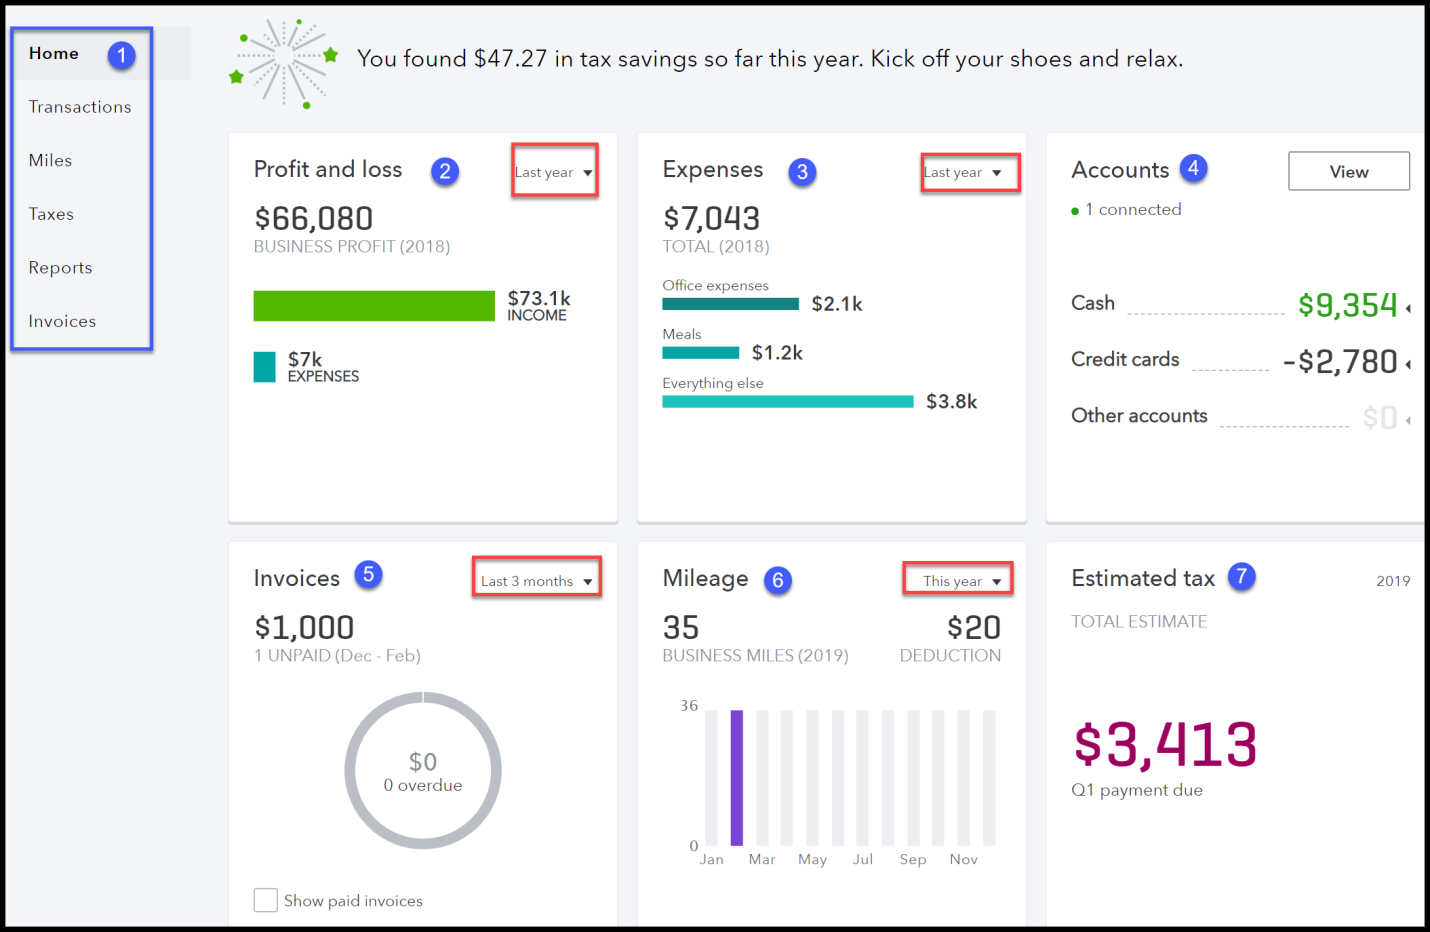This screenshot has height=932, width=1430.
Task: Open Invoices Last 3 months dropdown
Action: click(x=537, y=581)
